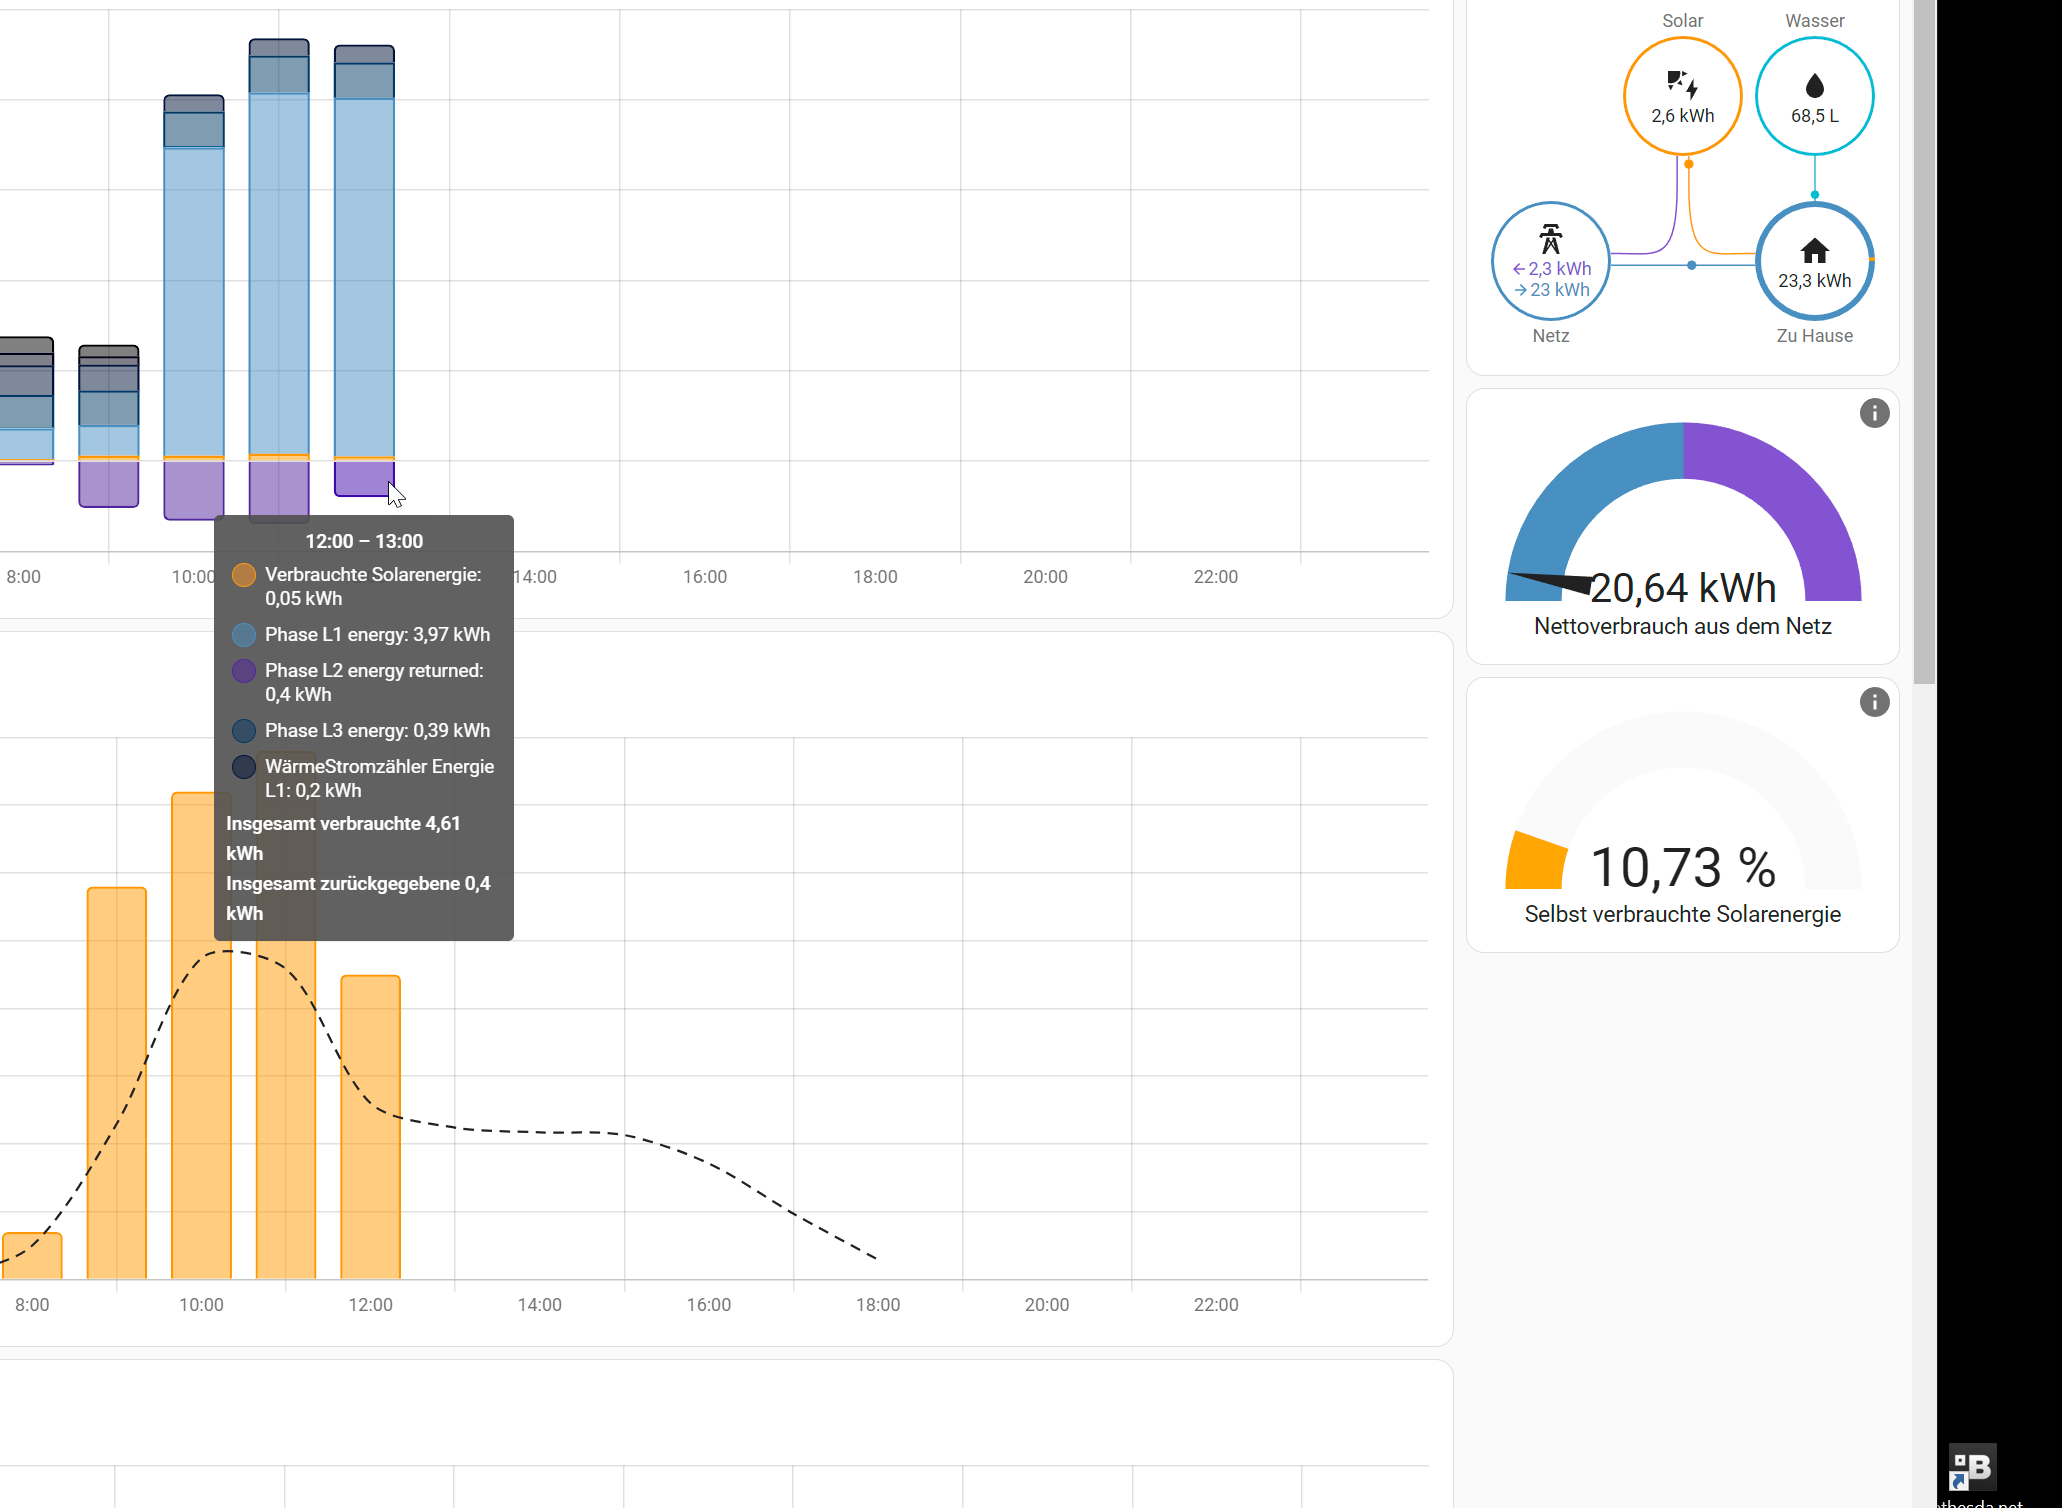Click the Verbrauchte Solarenergie orange tooltip swatch
The height and width of the screenshot is (1508, 2062).
[243, 575]
